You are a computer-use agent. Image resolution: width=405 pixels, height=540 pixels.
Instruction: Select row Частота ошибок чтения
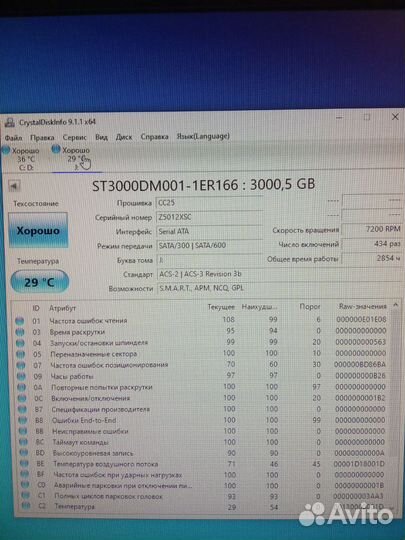coord(202,320)
